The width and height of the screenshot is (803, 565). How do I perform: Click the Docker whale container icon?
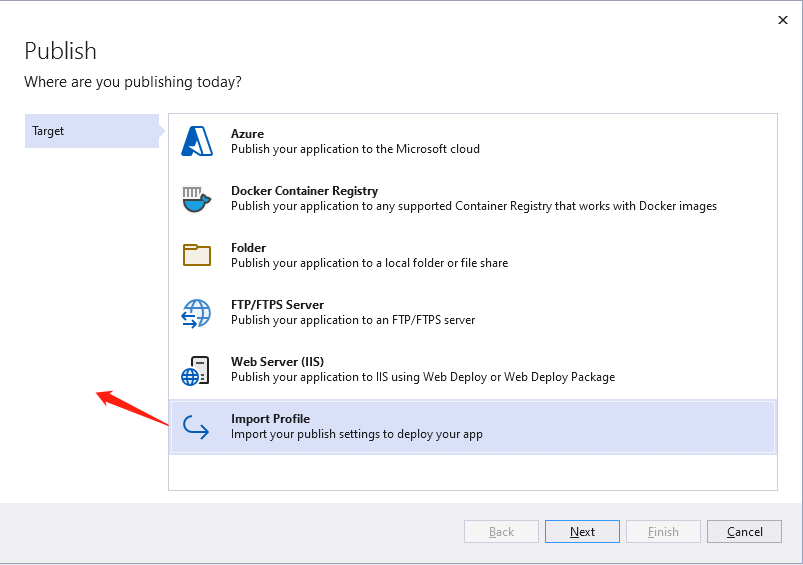coord(197,199)
